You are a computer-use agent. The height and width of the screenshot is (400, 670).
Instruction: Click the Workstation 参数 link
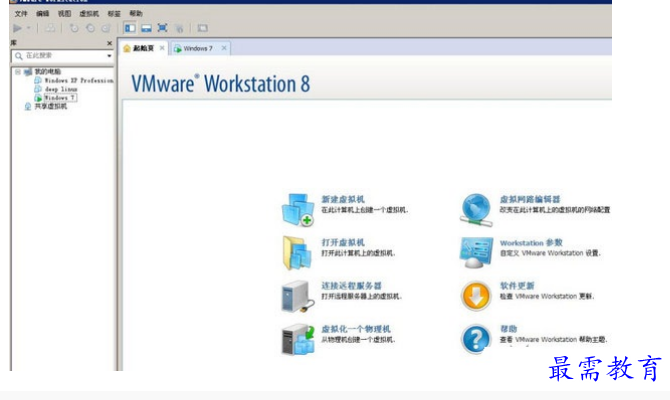(531, 243)
